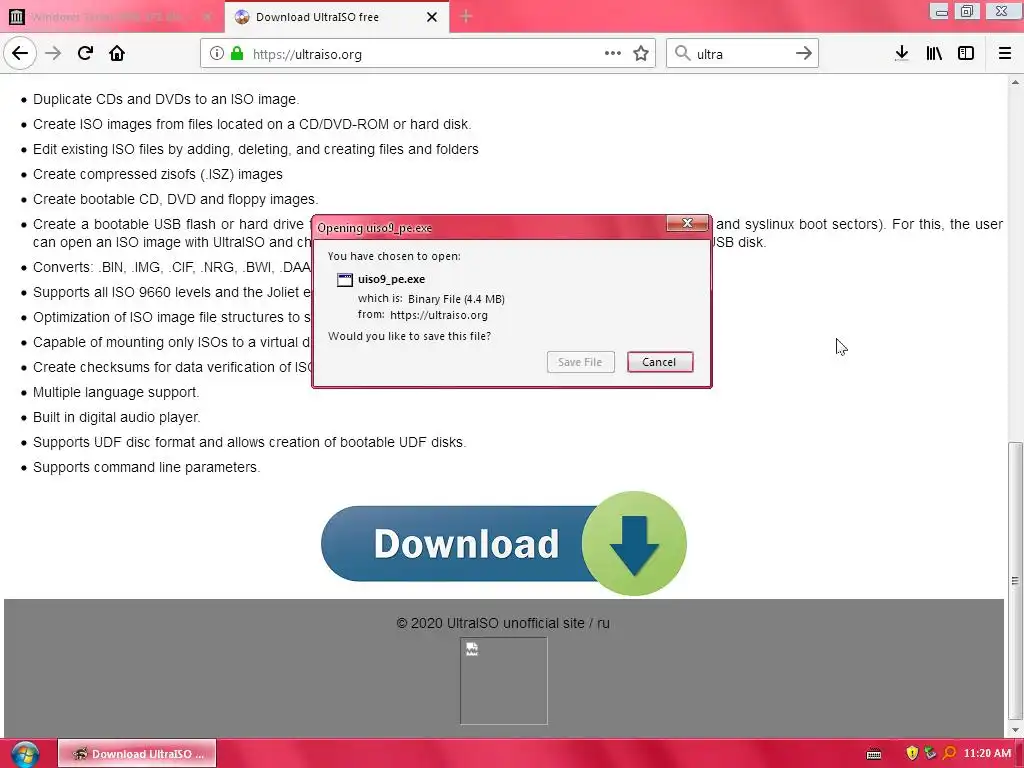This screenshot has height=768, width=1024.
Task: Click 'Would you like to save this file?' text
Action: tap(409, 336)
